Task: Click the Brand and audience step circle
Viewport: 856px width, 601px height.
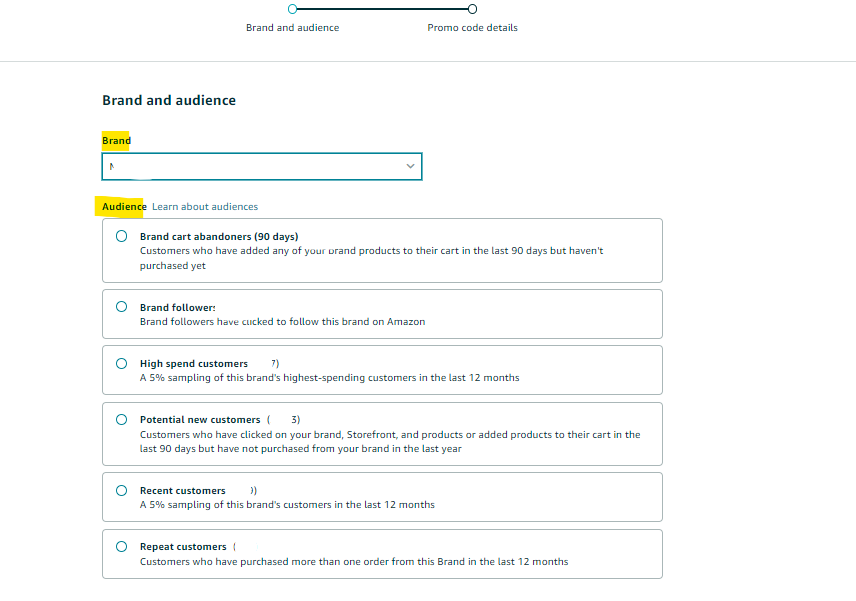Action: coord(293,9)
